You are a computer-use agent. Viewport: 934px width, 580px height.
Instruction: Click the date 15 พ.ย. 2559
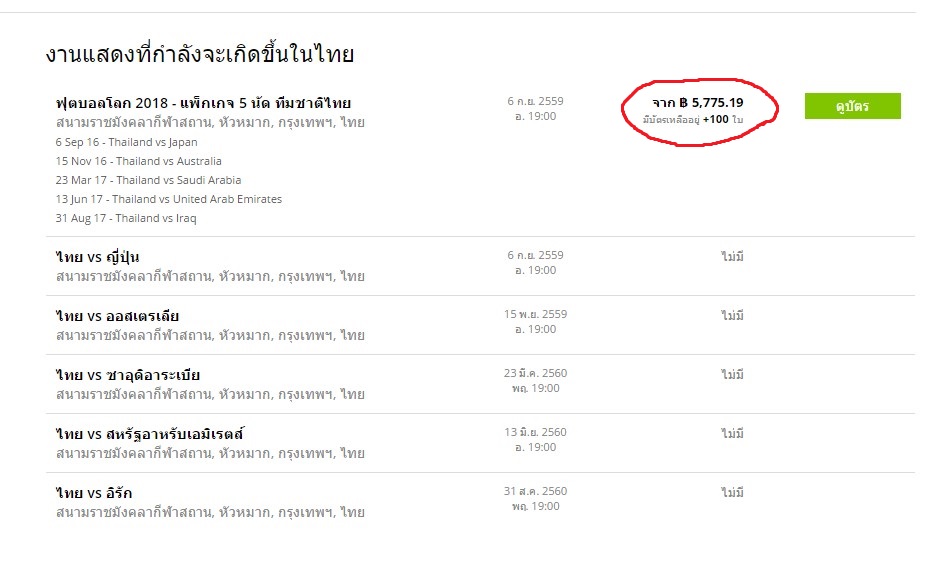click(x=535, y=314)
